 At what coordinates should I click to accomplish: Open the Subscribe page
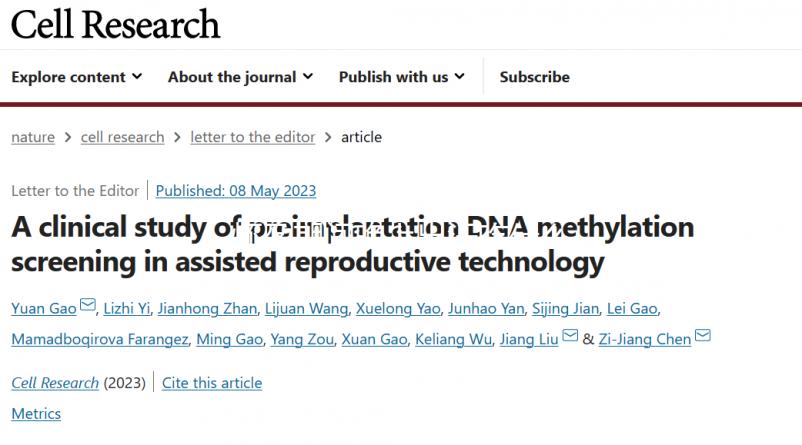tap(534, 77)
